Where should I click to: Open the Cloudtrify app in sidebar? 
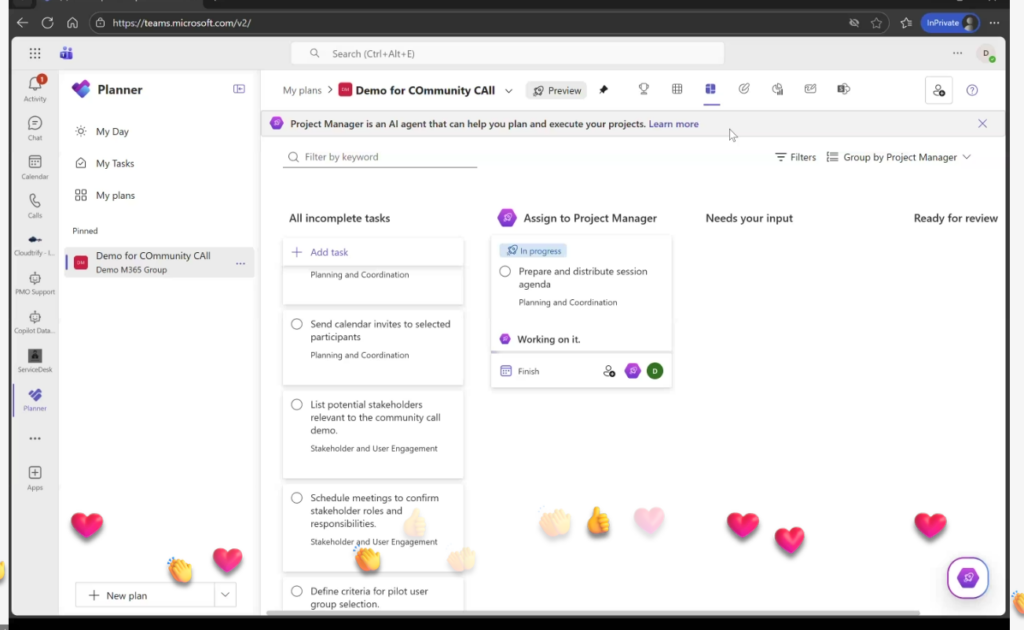tap(35, 245)
